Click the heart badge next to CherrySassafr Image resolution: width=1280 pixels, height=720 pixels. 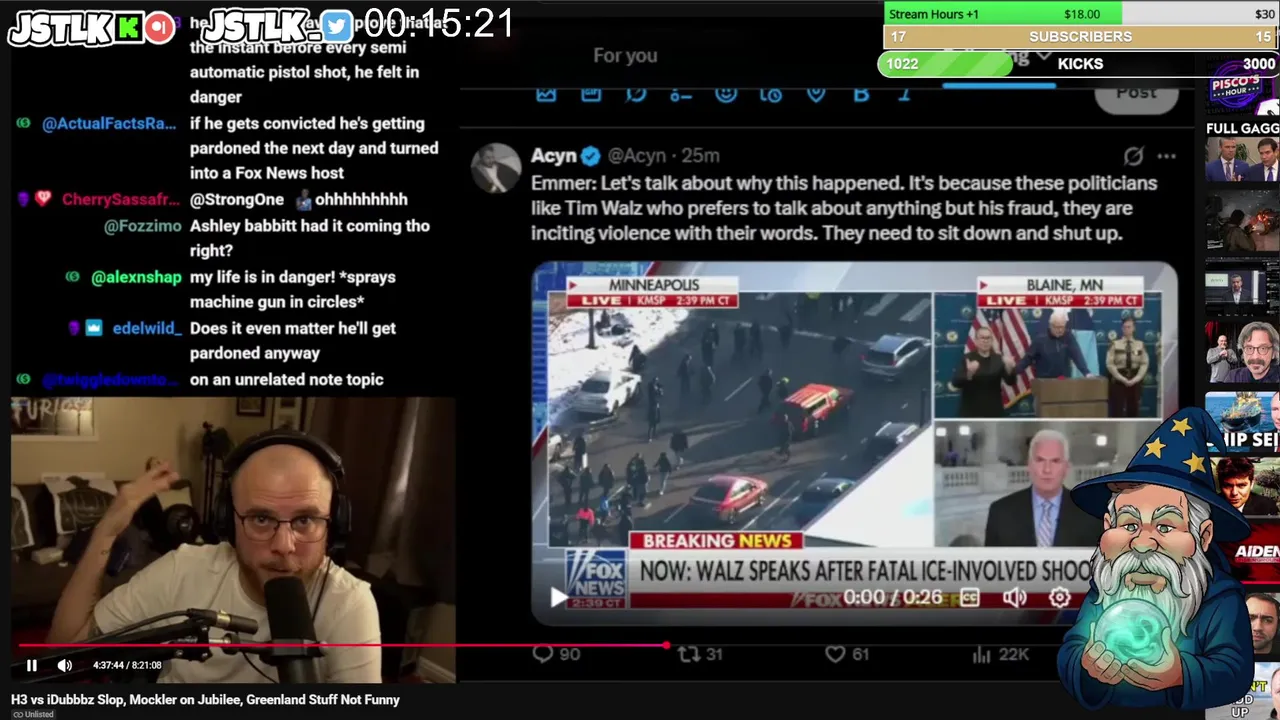tap(43, 200)
